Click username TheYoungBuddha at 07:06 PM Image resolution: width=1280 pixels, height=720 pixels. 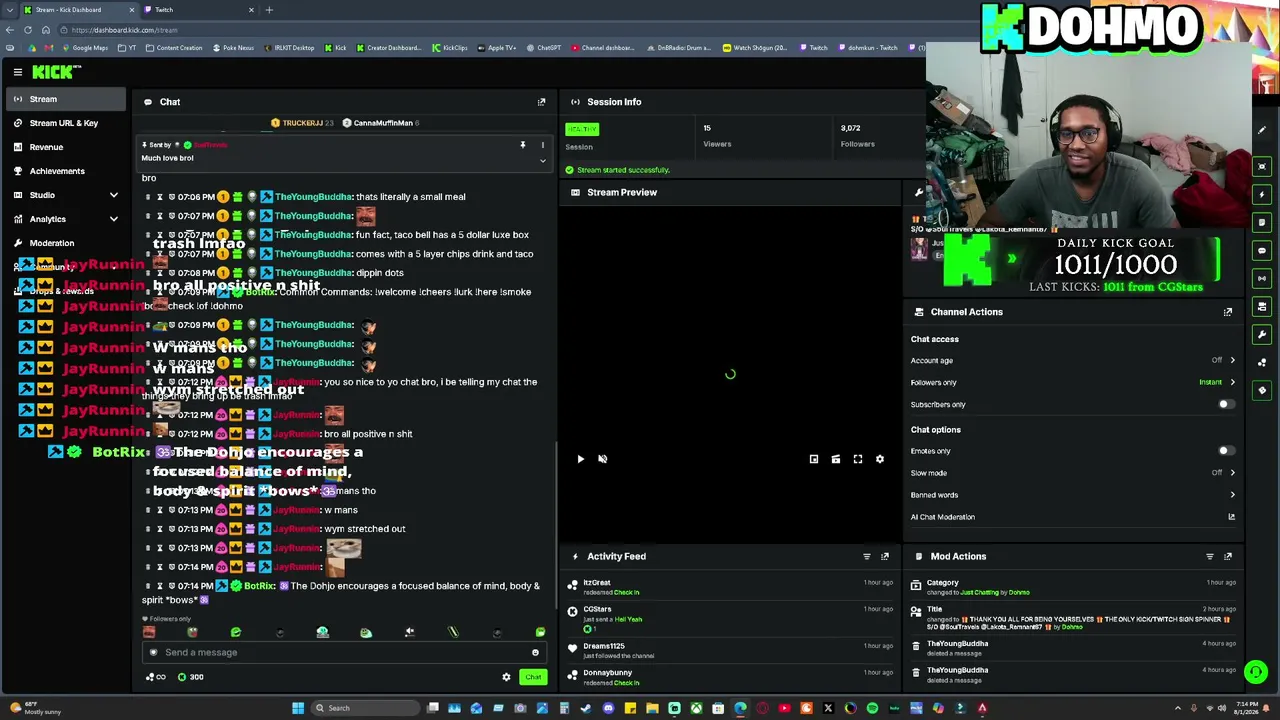314,197
